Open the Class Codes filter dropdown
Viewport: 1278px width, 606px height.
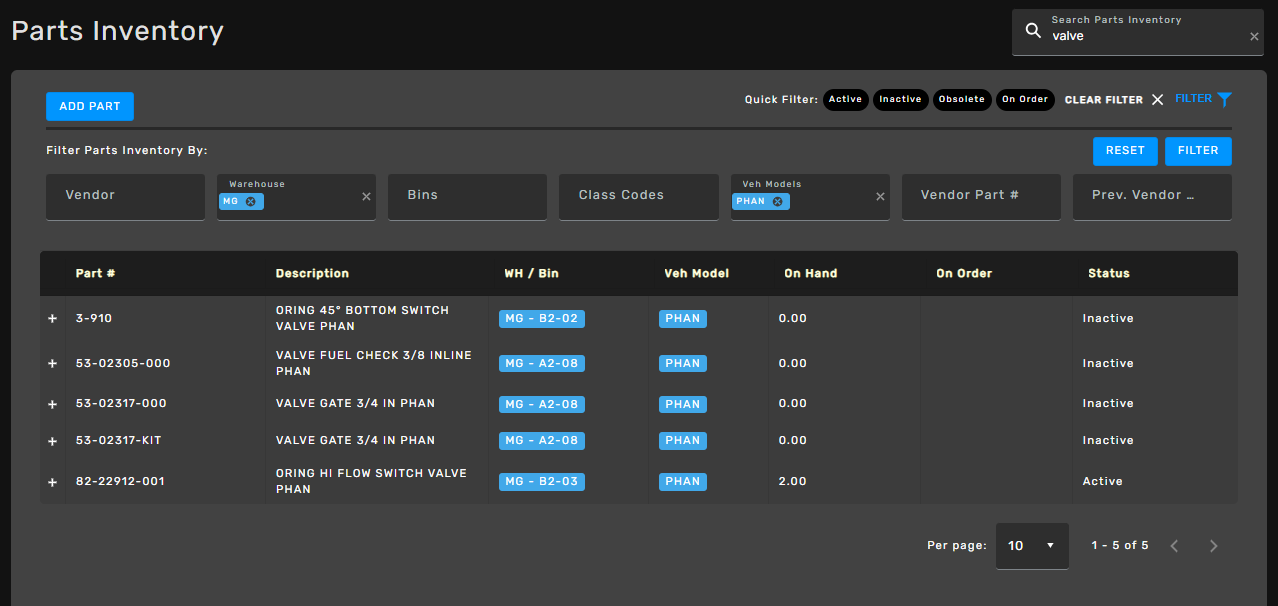[639, 196]
